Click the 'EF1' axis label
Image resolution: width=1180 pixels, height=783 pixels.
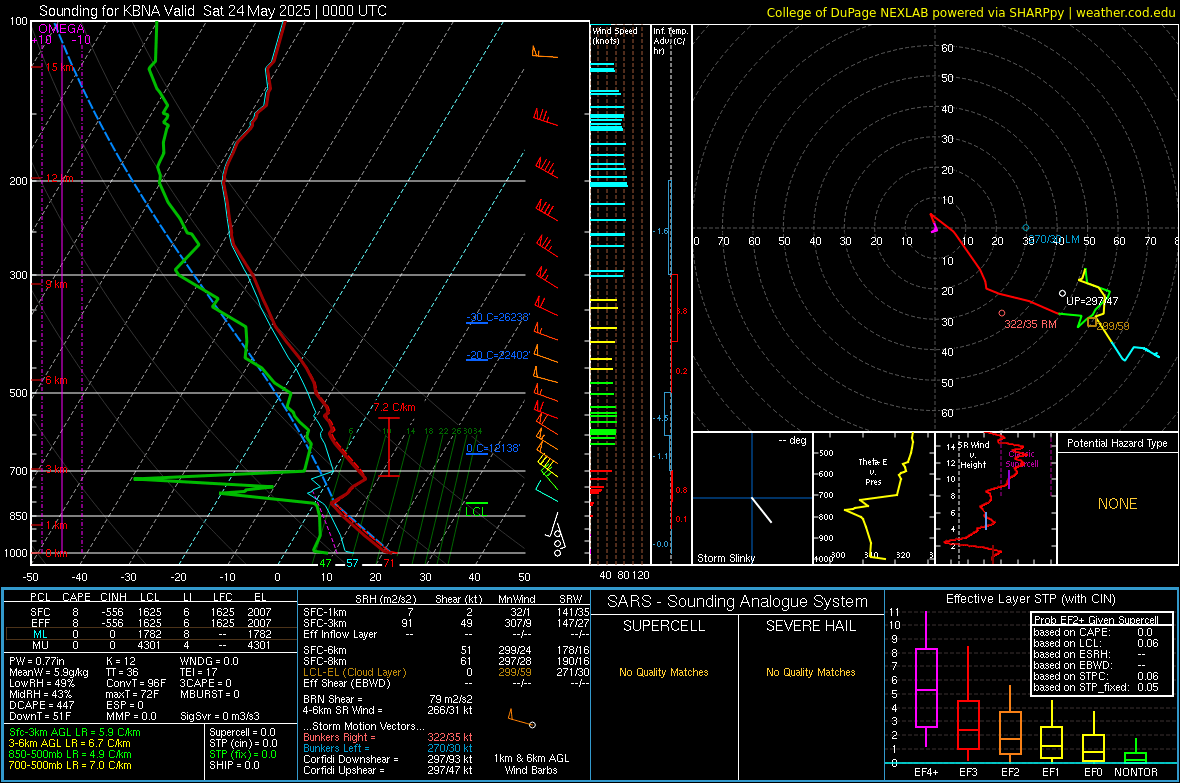tap(1051, 772)
